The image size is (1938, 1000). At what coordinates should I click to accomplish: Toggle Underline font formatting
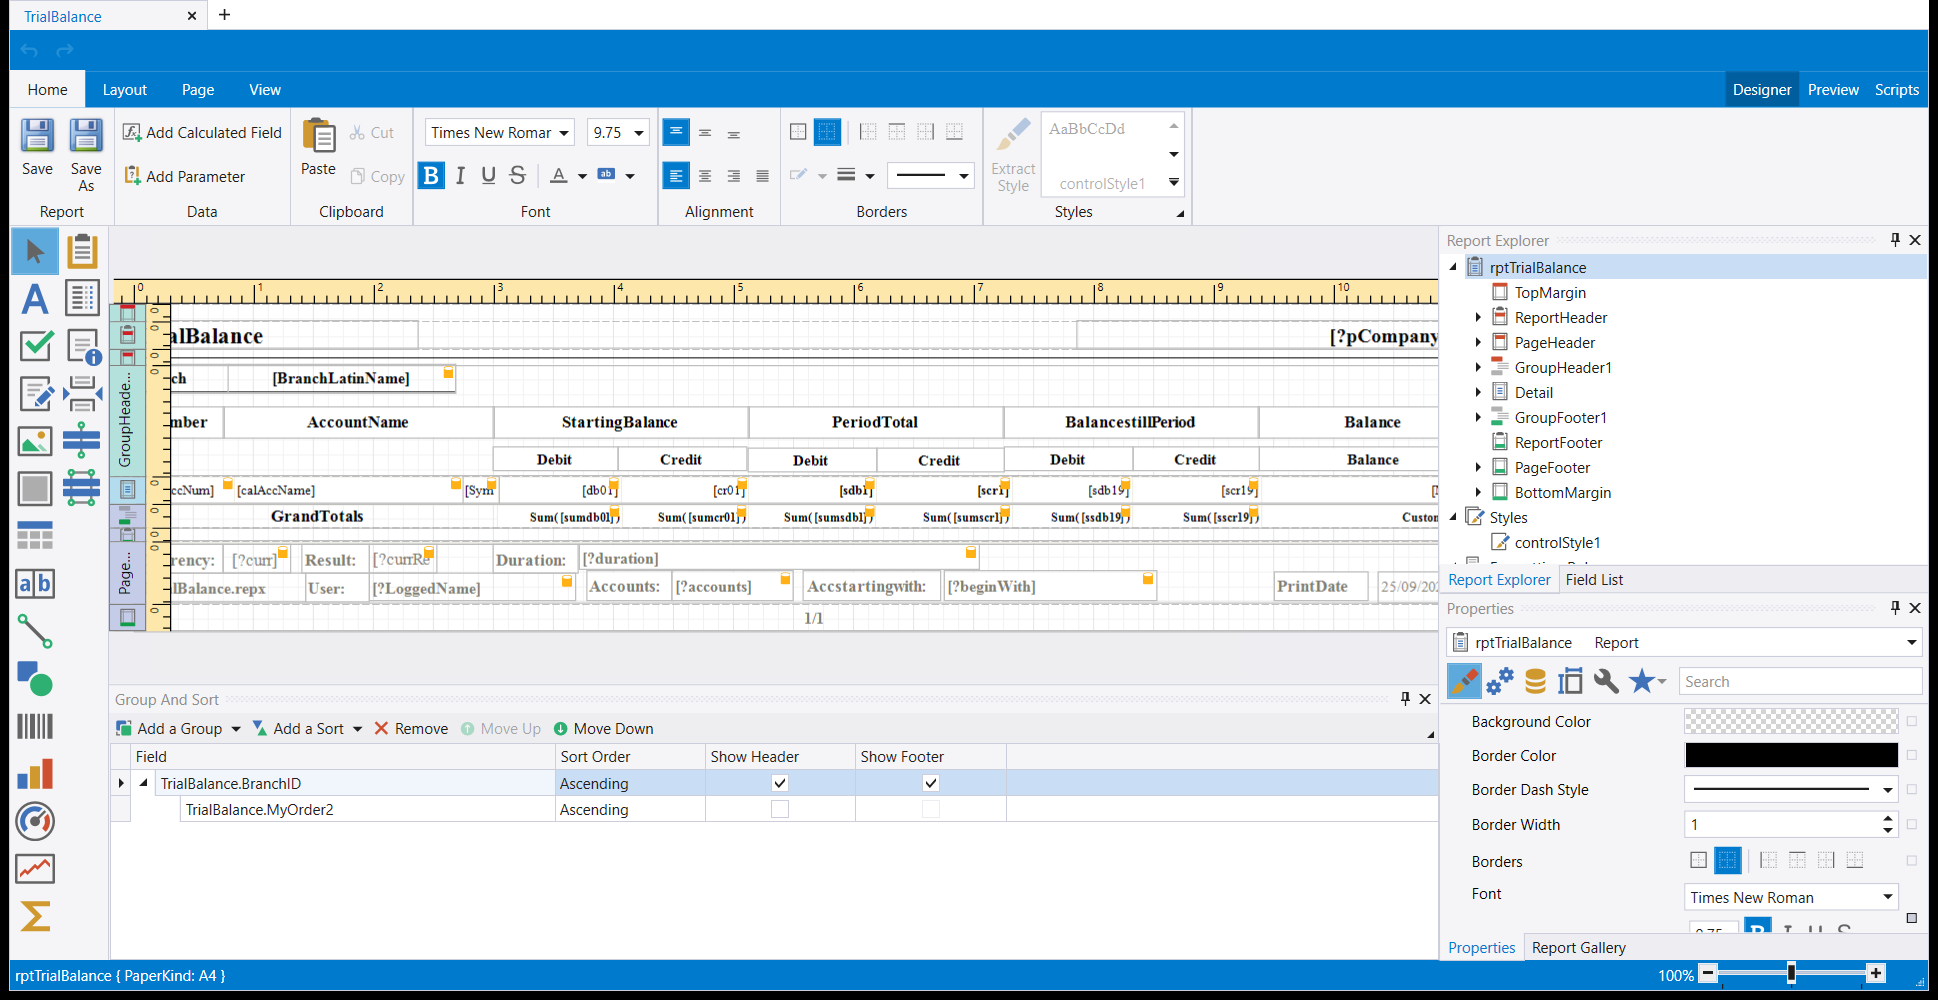pos(488,176)
